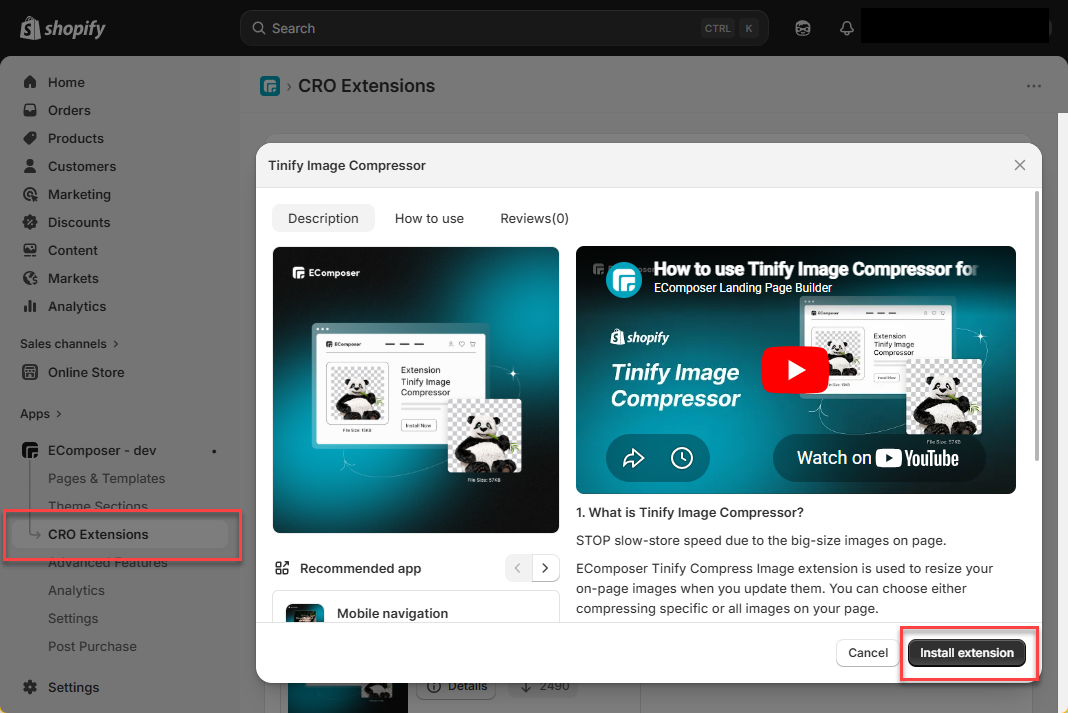Click the video title link
The width and height of the screenshot is (1068, 713).
coord(816,269)
